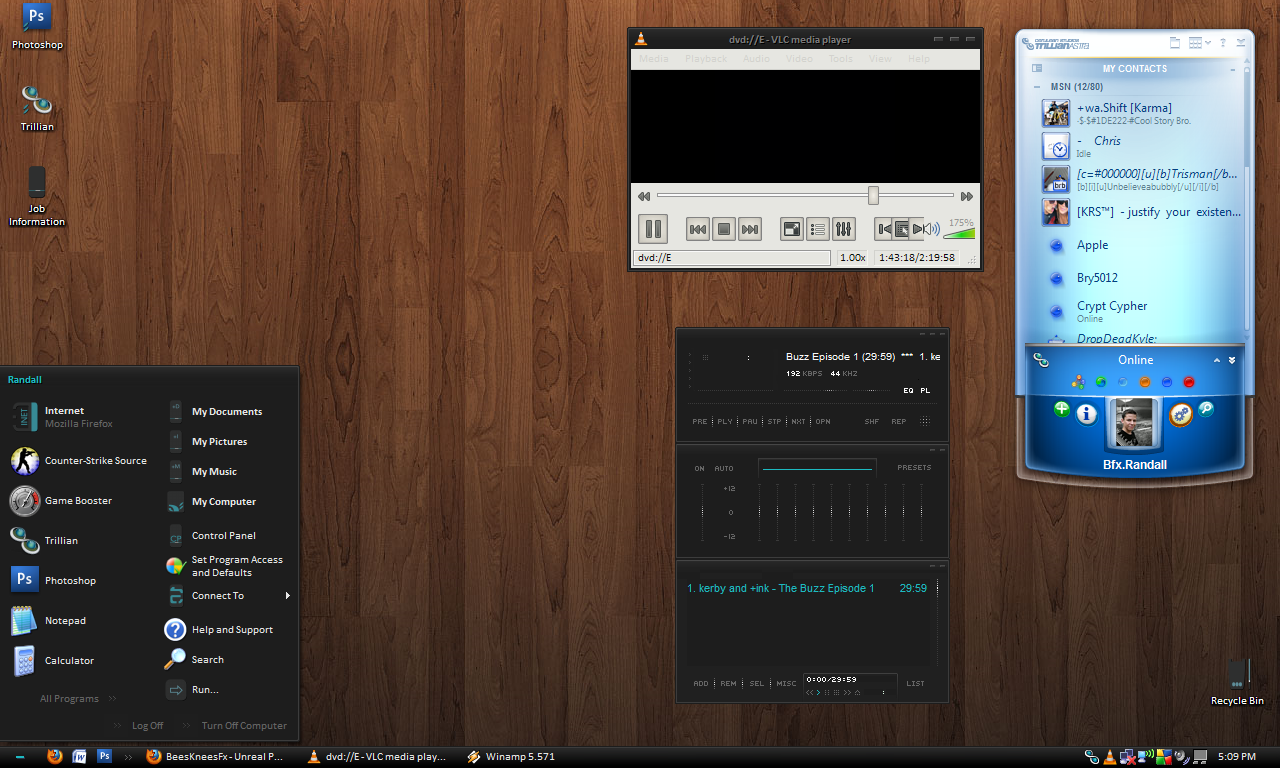Open the Winamp playlist LIST menu

tap(916, 684)
